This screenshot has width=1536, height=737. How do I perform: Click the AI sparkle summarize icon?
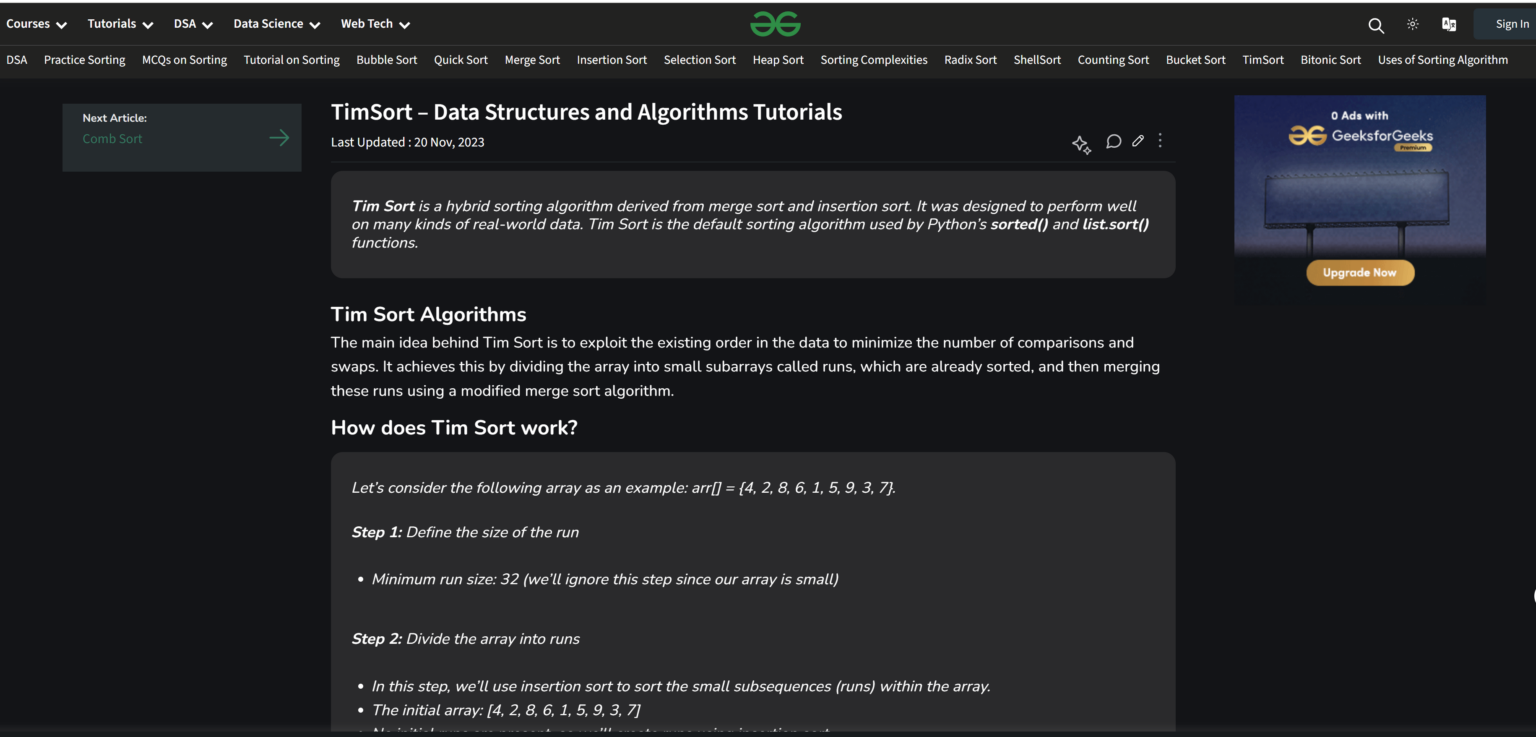[1081, 144]
